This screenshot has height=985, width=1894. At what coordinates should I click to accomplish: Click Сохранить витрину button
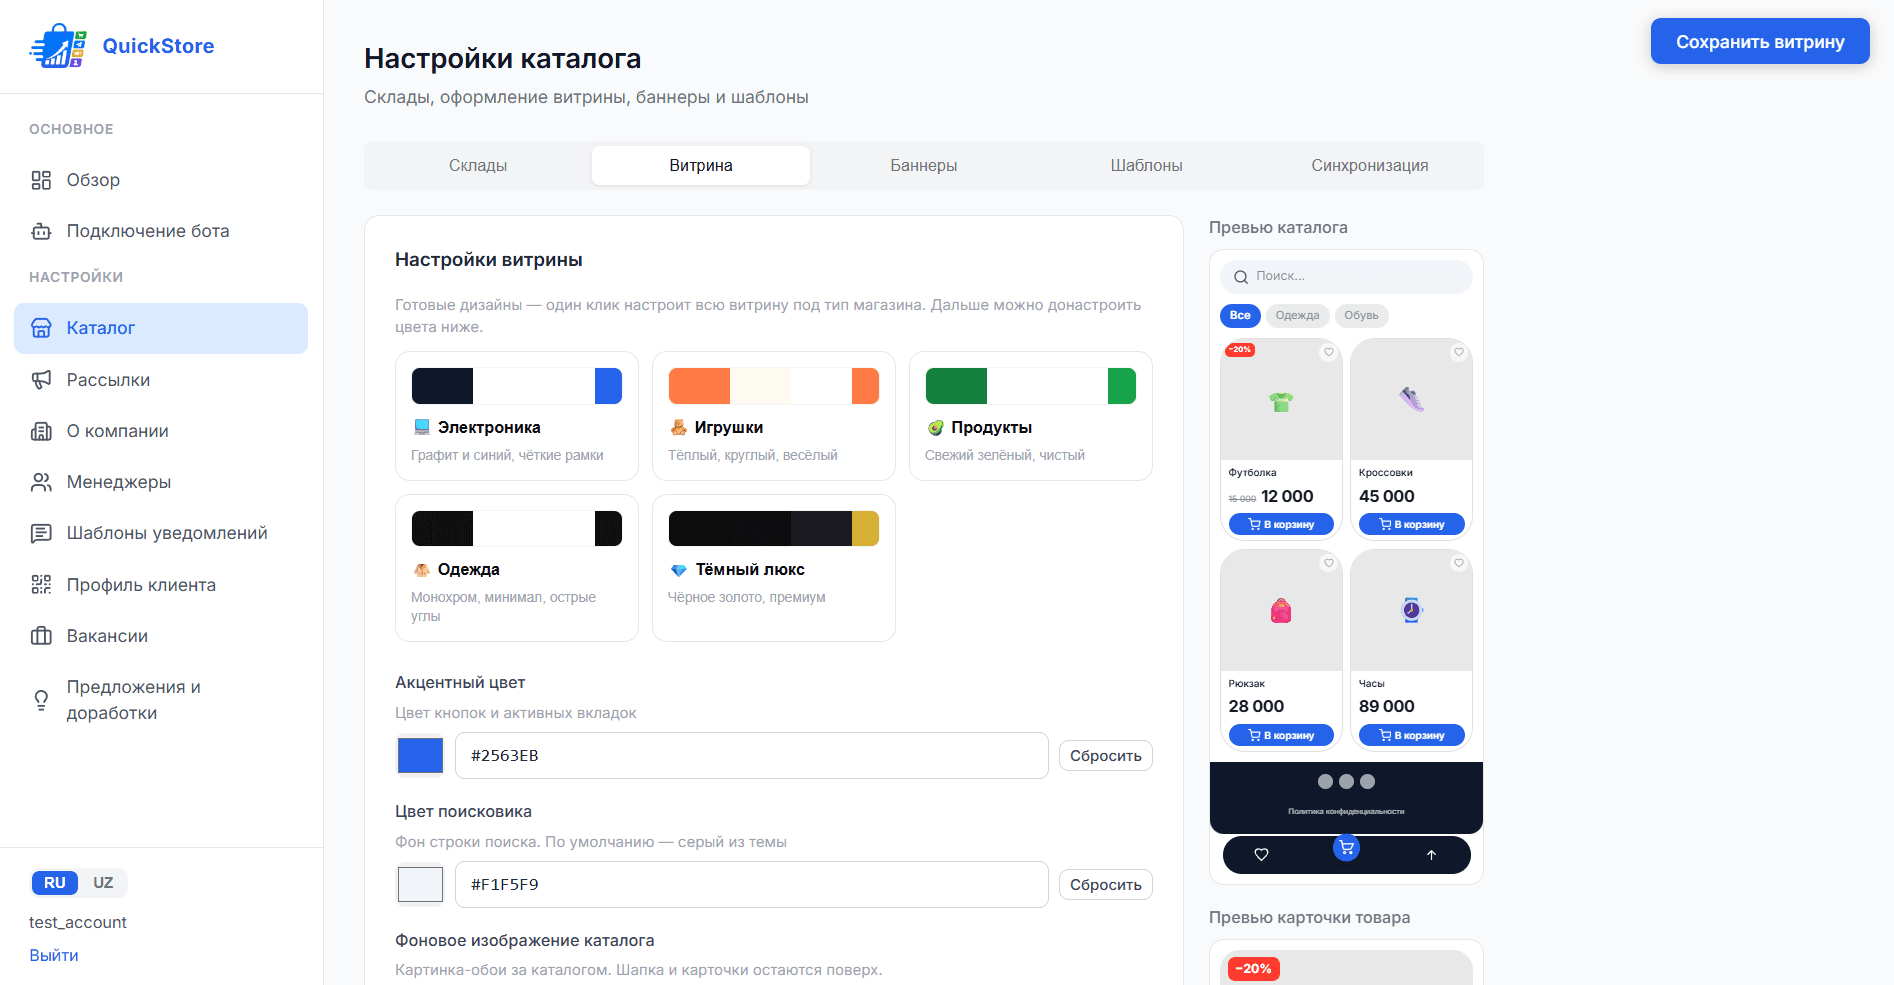click(1760, 41)
